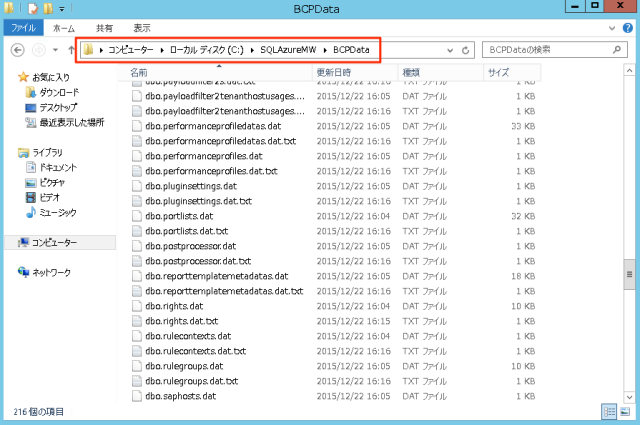
Task: Select file dbo.postprocessor.dat
Action: pyautogui.click(x=191, y=246)
